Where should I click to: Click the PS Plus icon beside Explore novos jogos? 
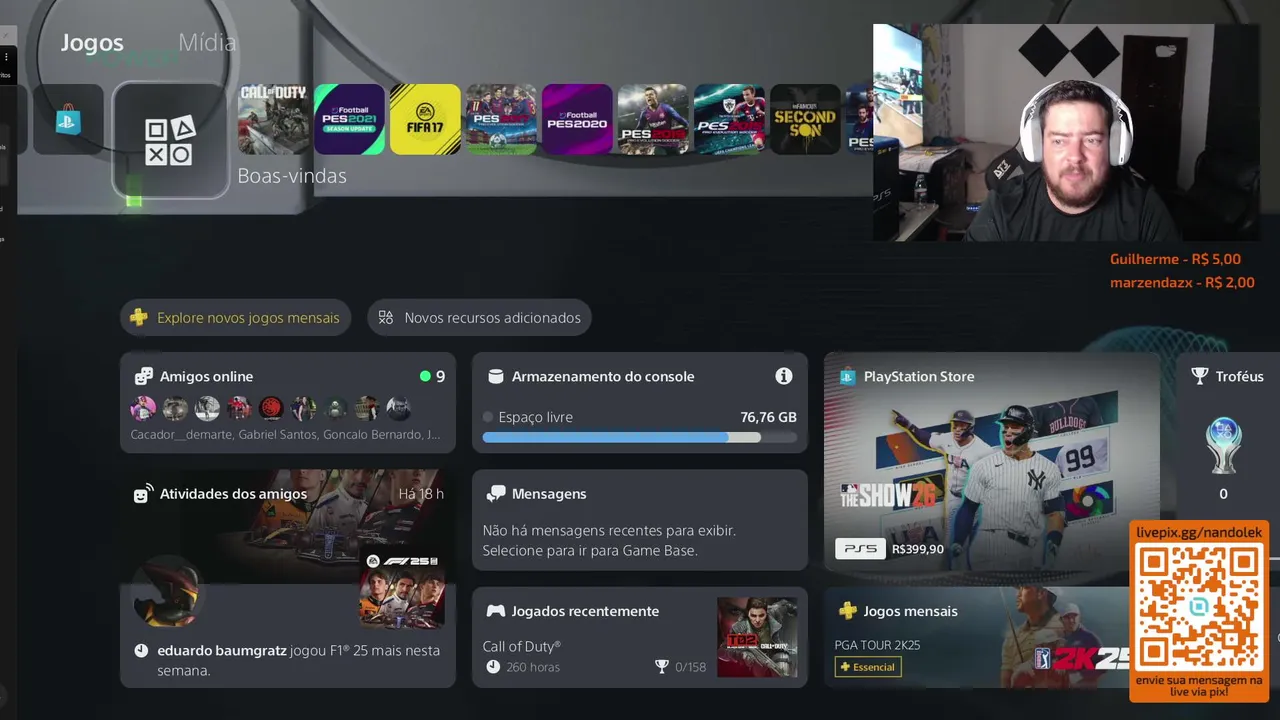pos(137,318)
